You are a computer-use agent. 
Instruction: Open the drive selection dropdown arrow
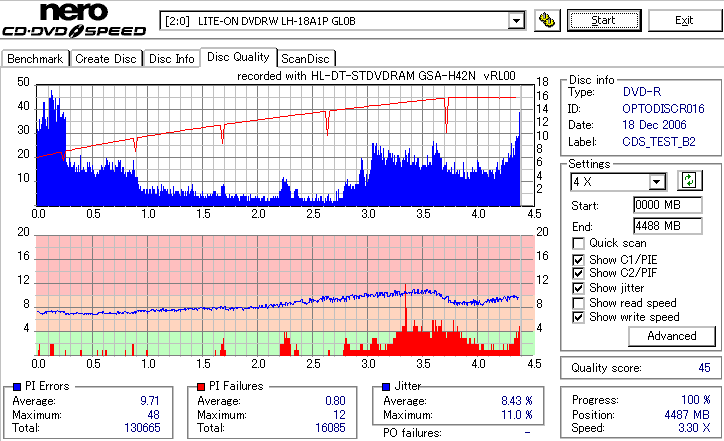coord(516,21)
